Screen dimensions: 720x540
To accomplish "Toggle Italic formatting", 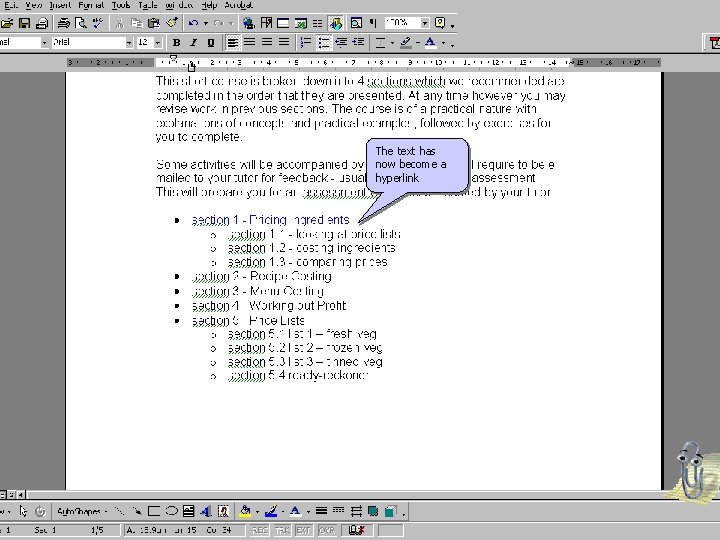I will tap(193, 43).
